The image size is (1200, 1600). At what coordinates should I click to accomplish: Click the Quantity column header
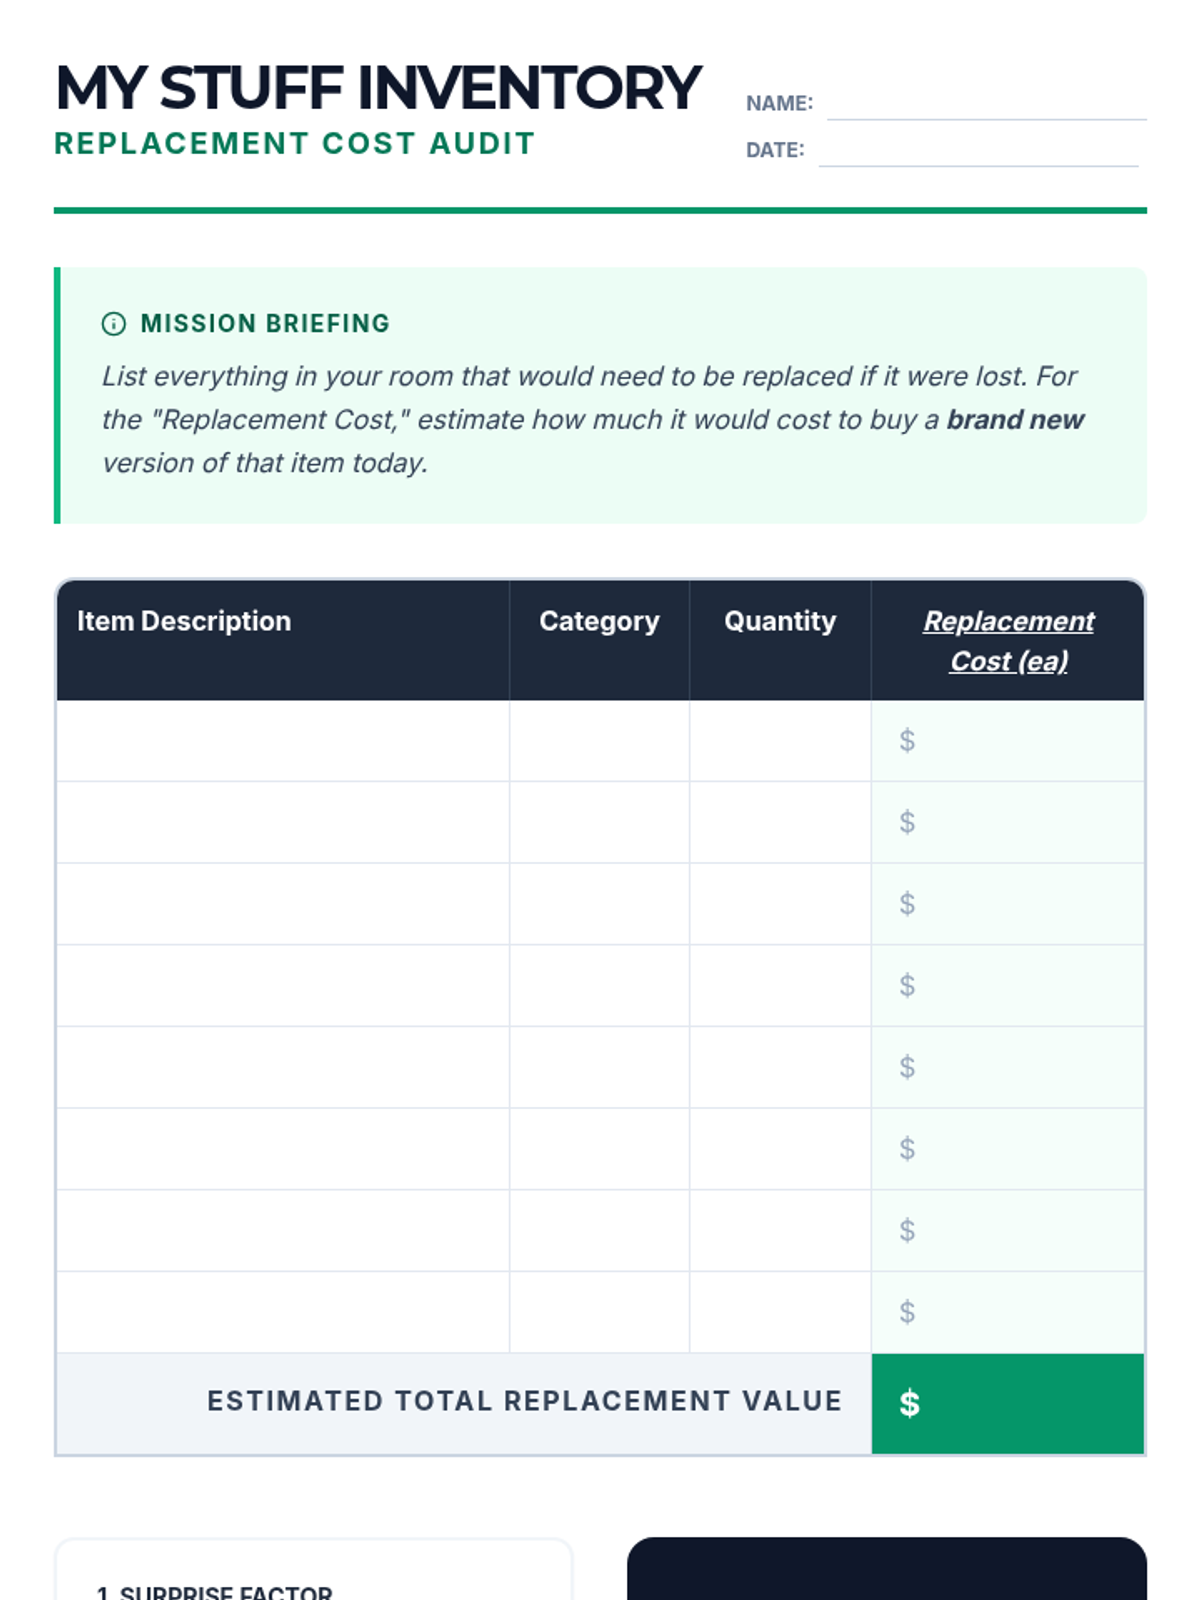[x=780, y=621]
